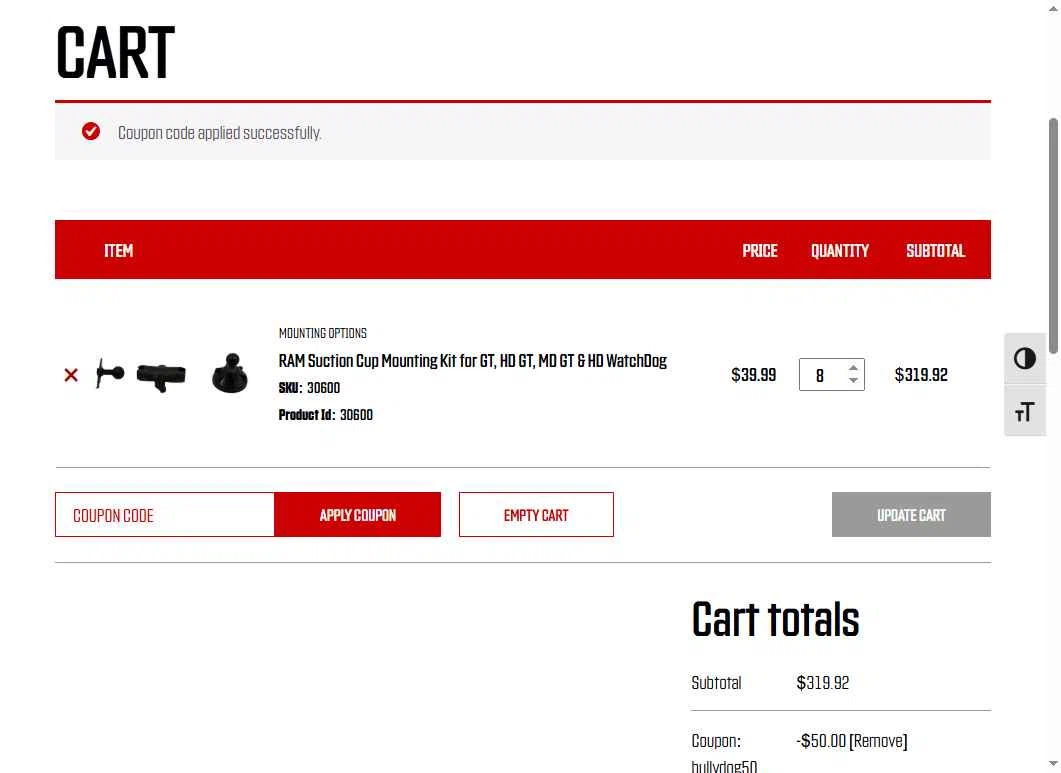Open RAM Suction Cup Mounting Kit product link
The height and width of the screenshot is (773, 1061).
tap(472, 361)
